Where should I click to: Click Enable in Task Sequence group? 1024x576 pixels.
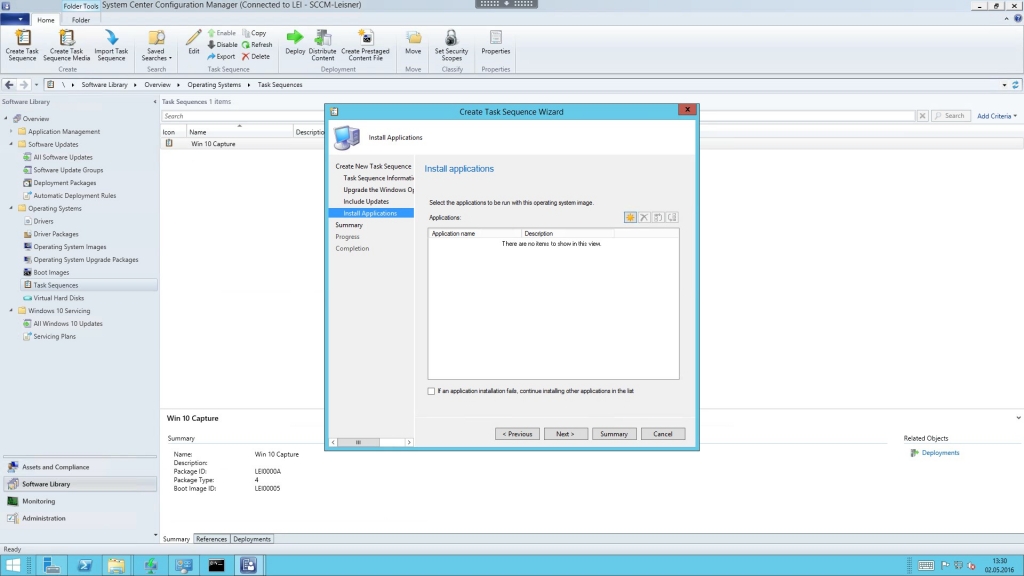(221, 33)
